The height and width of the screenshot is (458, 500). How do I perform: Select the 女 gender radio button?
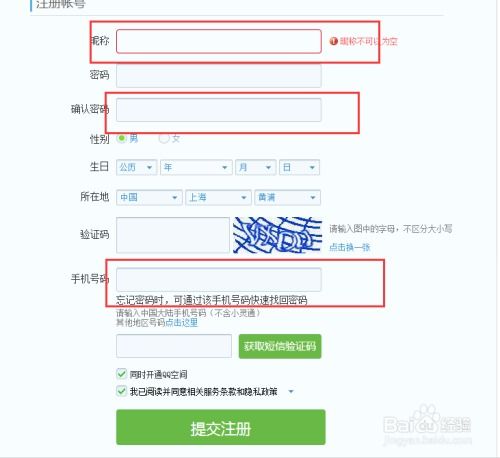tap(164, 138)
